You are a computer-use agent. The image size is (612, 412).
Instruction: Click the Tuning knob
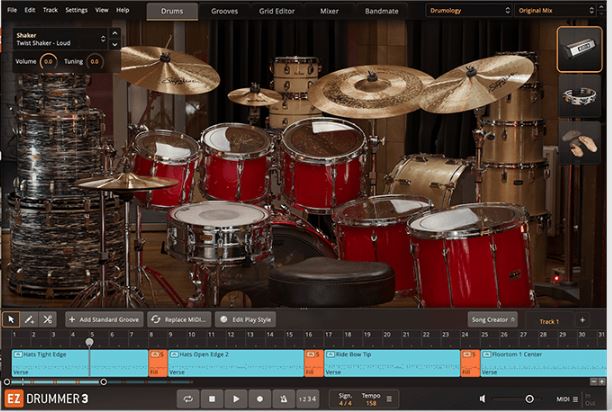pyautogui.click(x=94, y=62)
